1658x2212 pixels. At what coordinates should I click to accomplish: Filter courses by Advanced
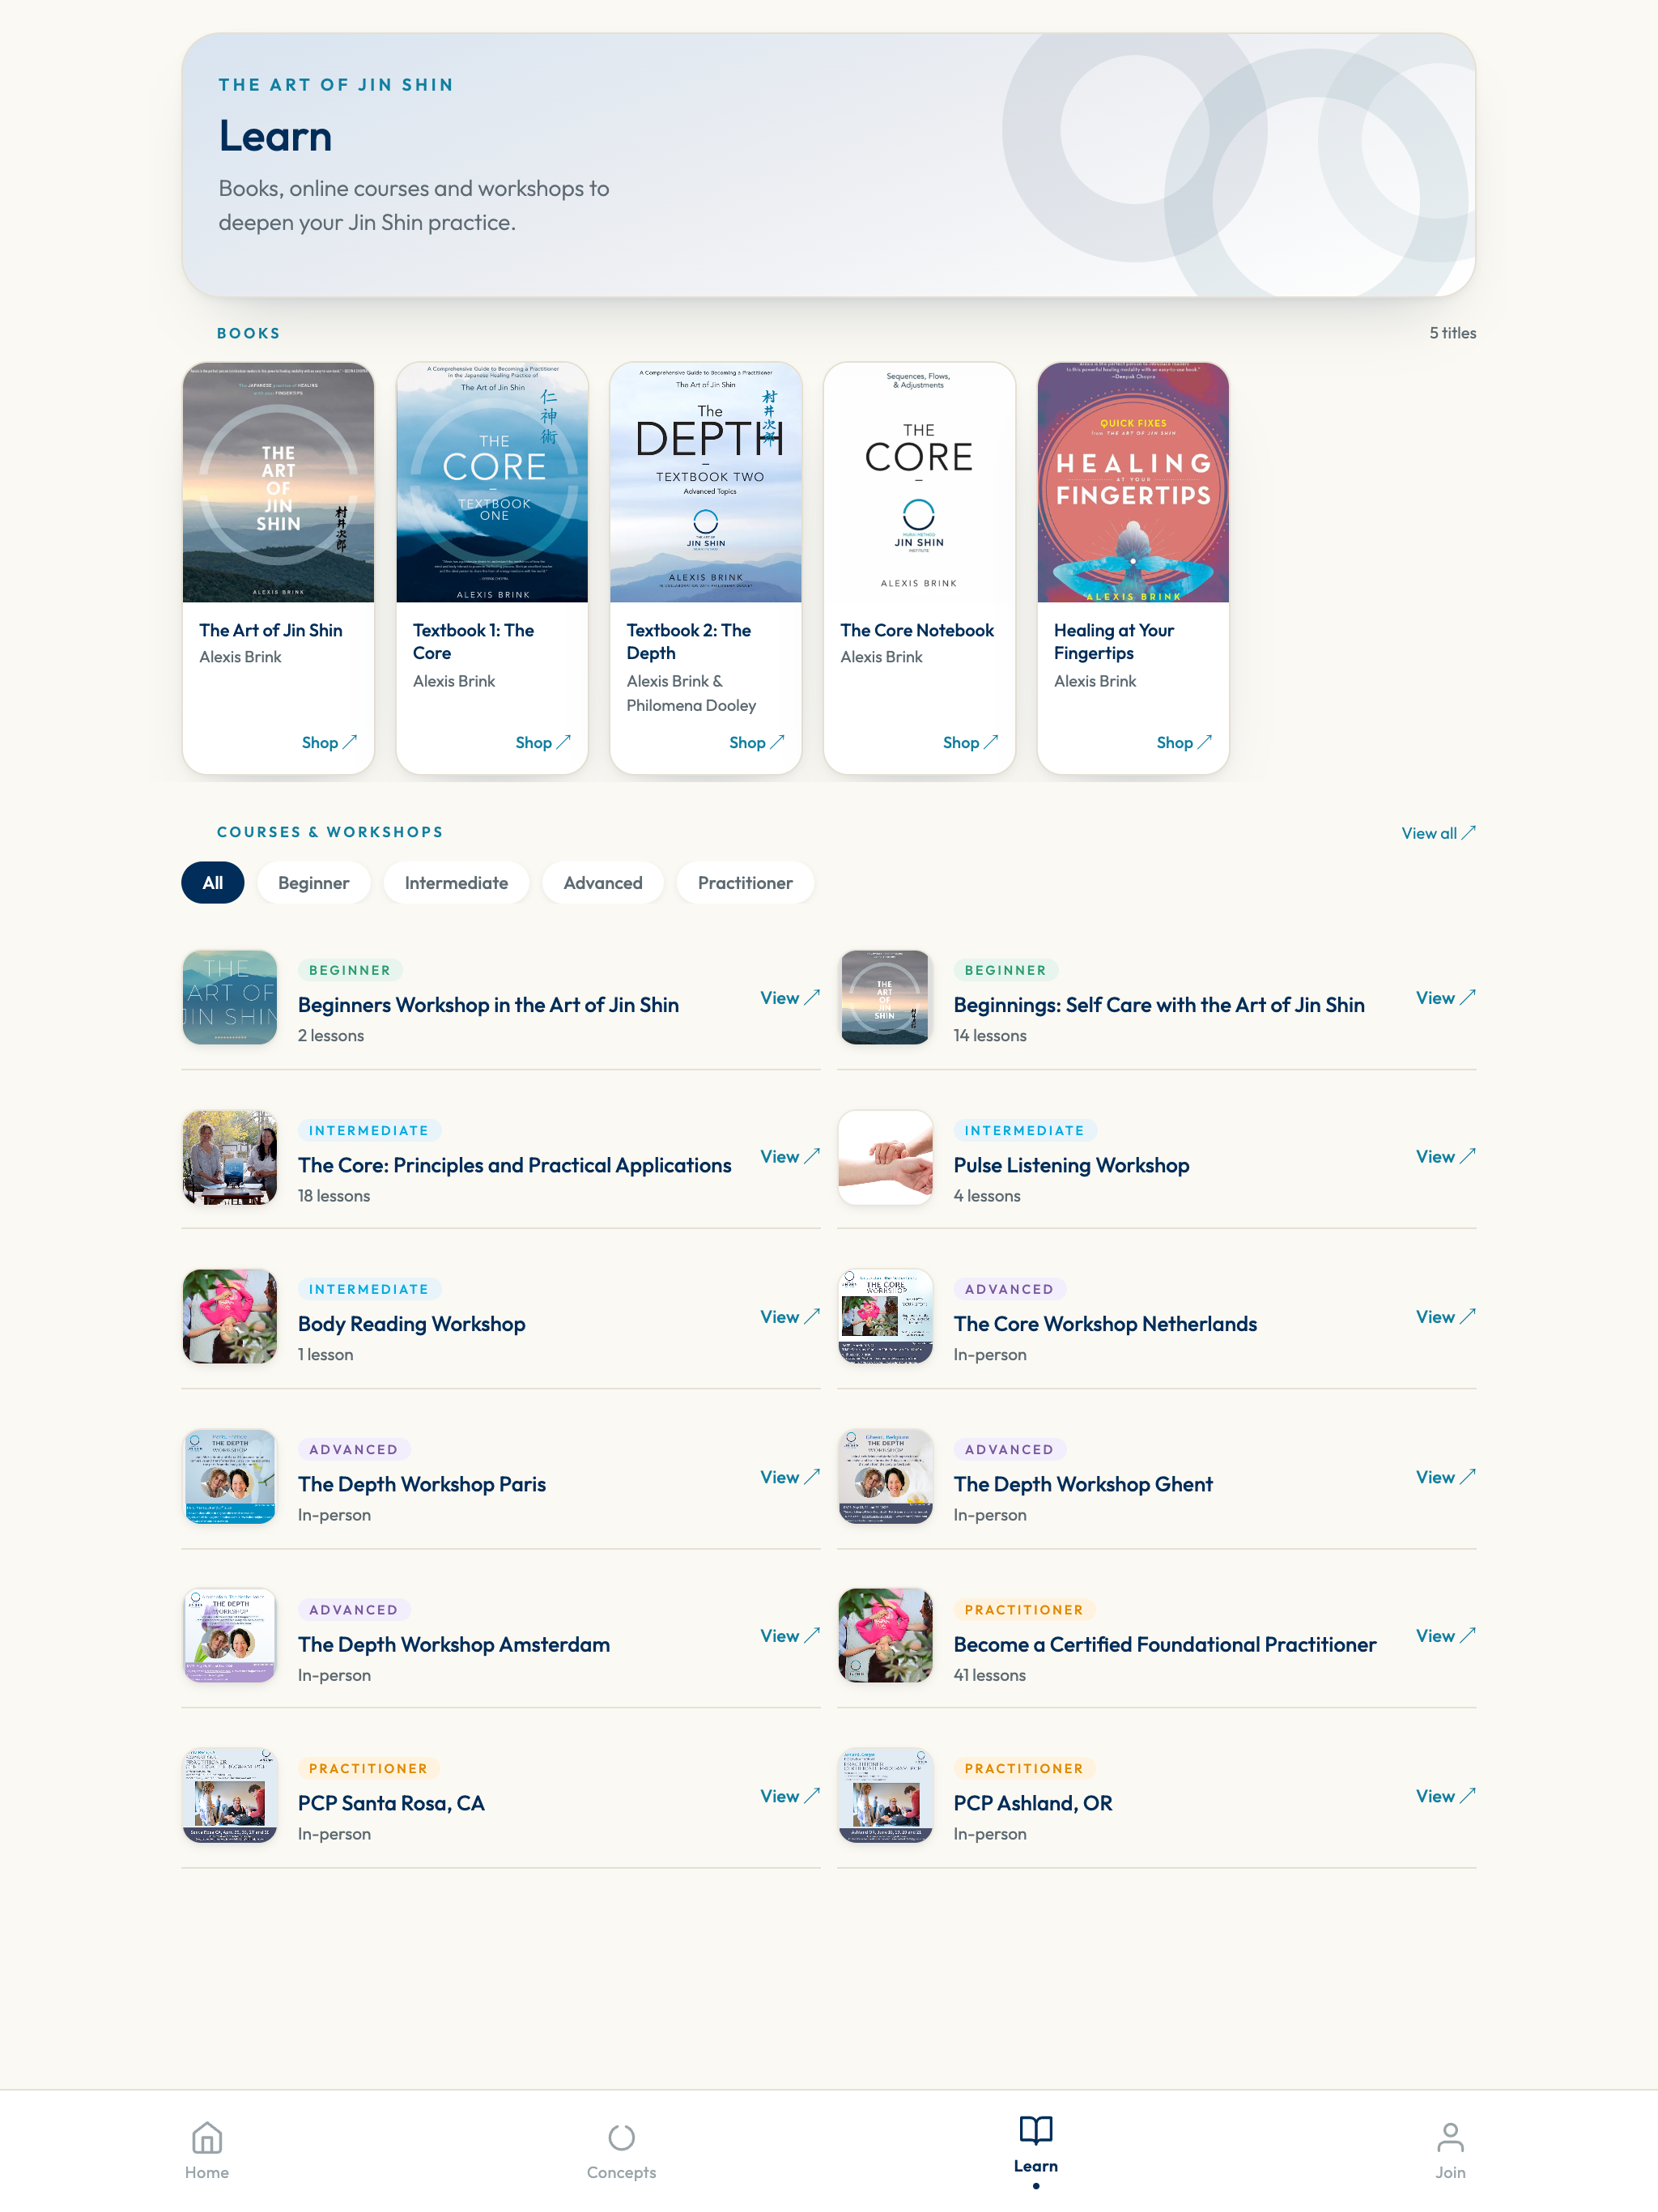pos(603,883)
